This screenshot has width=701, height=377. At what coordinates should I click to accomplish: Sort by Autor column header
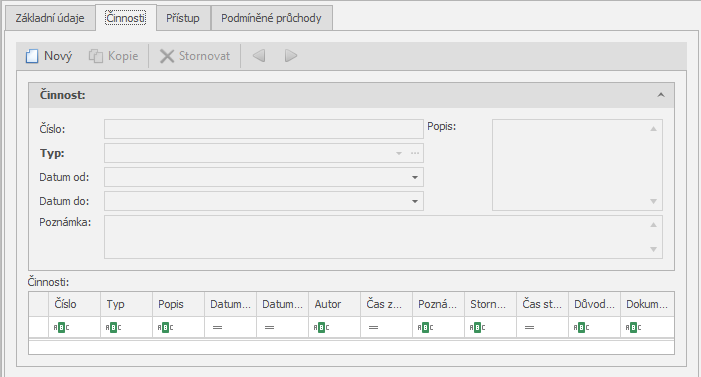(334, 304)
